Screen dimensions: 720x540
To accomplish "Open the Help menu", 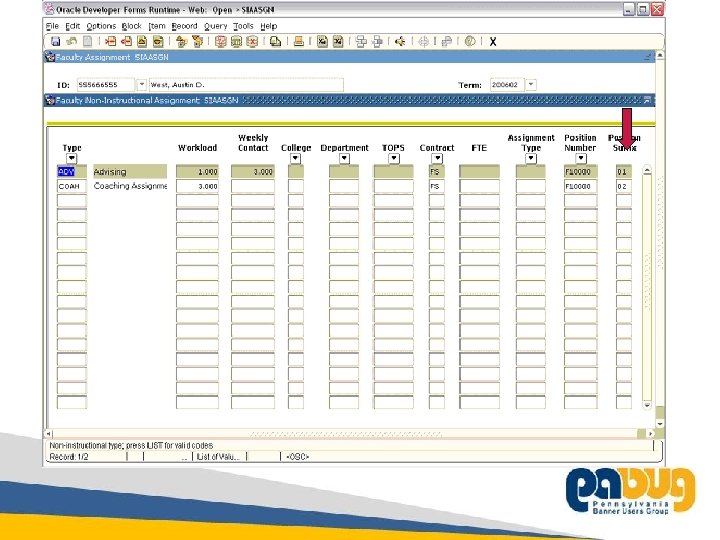I will tap(269, 26).
